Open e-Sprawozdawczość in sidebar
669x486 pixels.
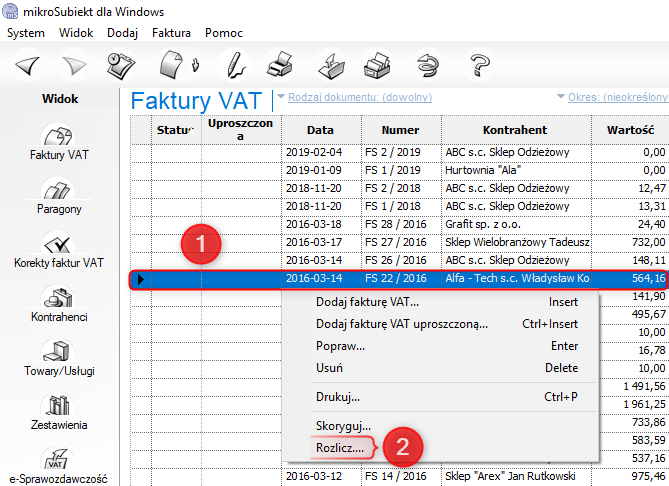click(x=59, y=467)
